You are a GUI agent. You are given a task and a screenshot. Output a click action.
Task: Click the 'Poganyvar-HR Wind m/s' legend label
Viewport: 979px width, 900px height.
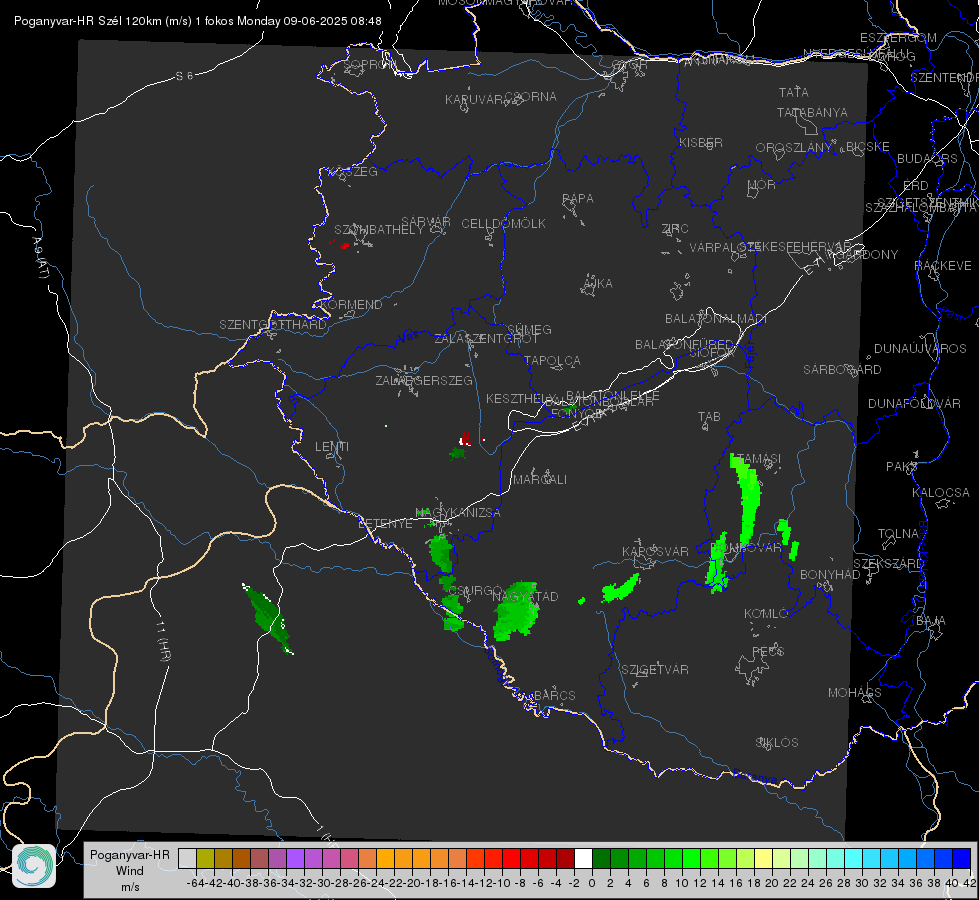(130, 870)
